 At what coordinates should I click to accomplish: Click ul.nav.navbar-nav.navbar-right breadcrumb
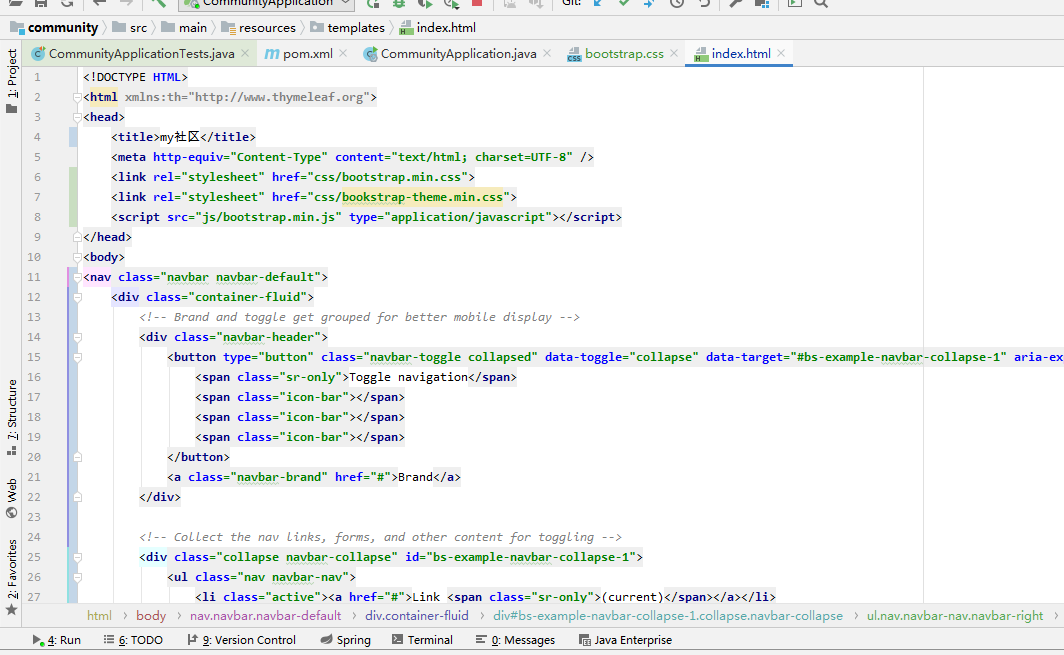[955, 616]
